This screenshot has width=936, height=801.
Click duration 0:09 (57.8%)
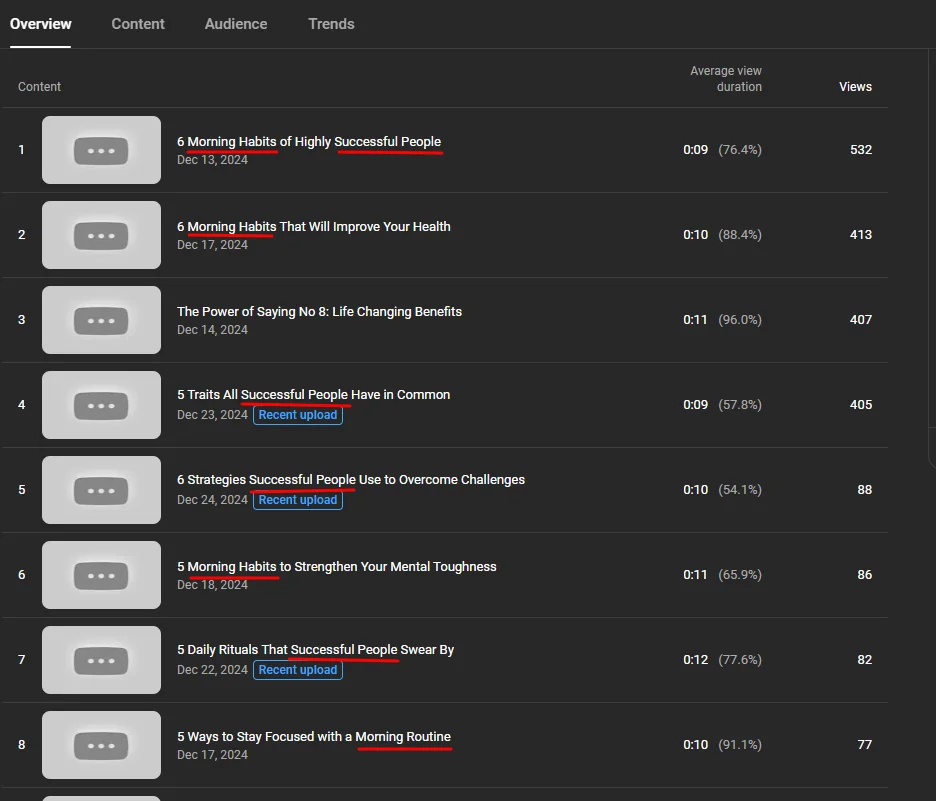tap(722, 405)
